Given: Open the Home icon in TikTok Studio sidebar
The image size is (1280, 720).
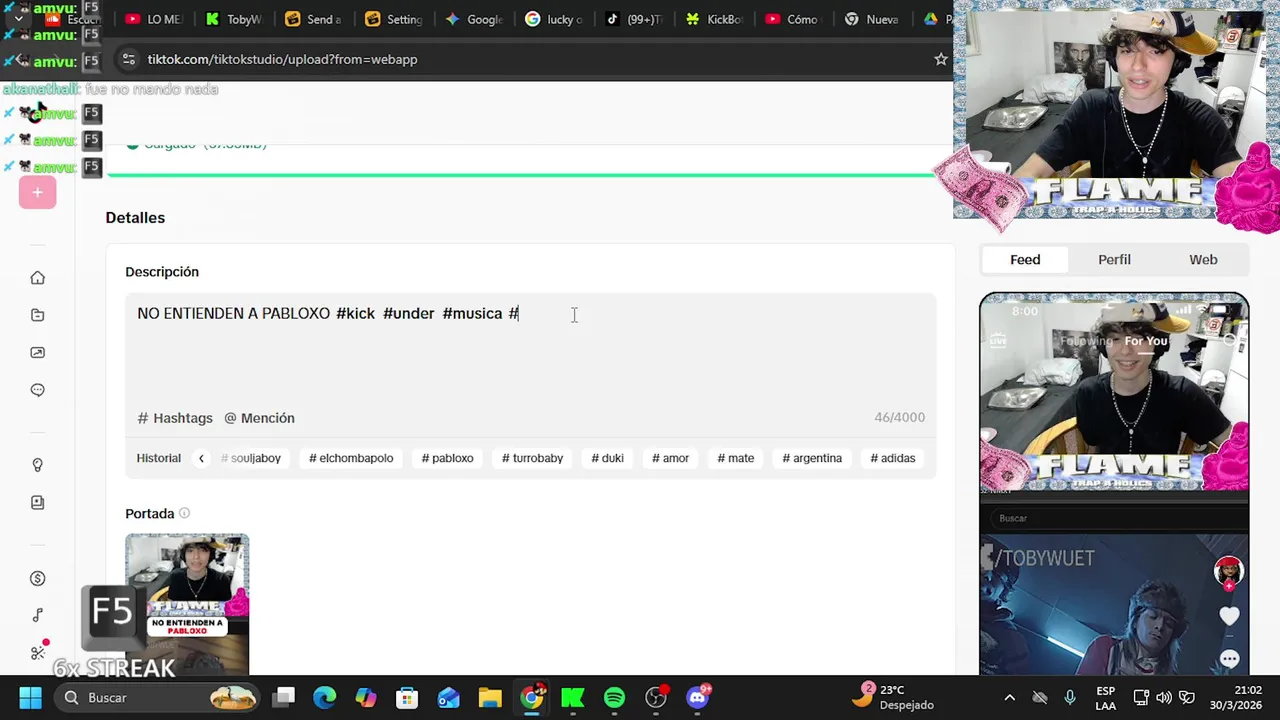Looking at the screenshot, I should pos(37,278).
